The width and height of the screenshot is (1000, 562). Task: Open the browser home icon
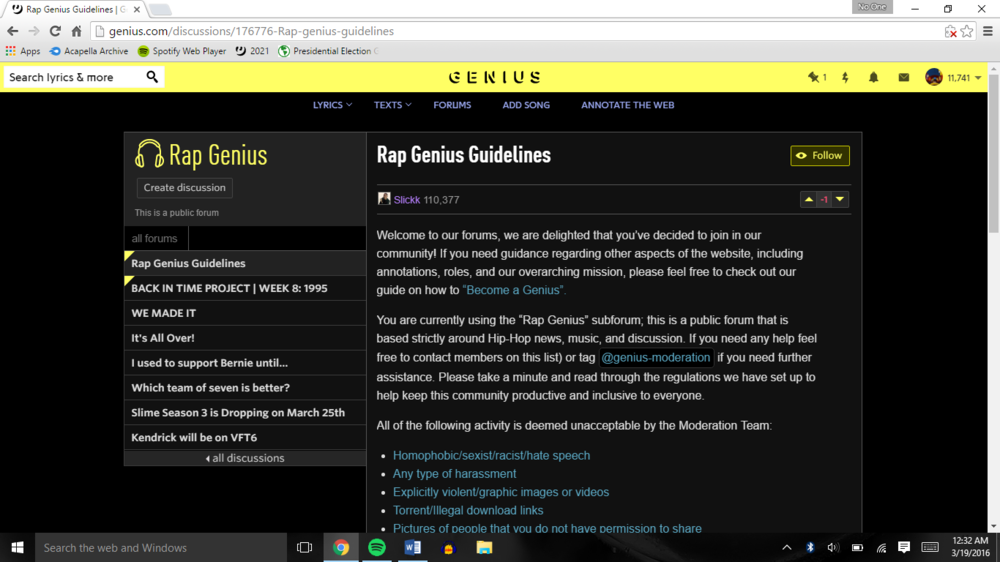77,31
